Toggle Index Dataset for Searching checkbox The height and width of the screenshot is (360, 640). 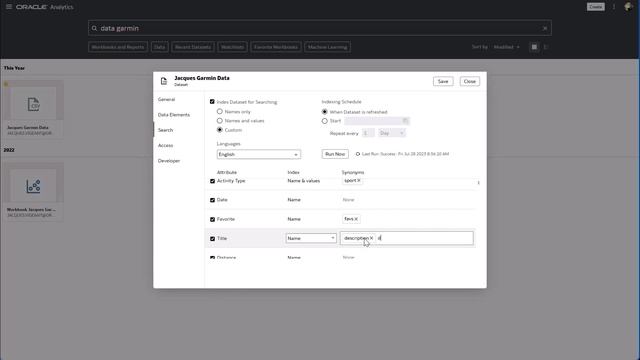pyautogui.click(x=212, y=102)
